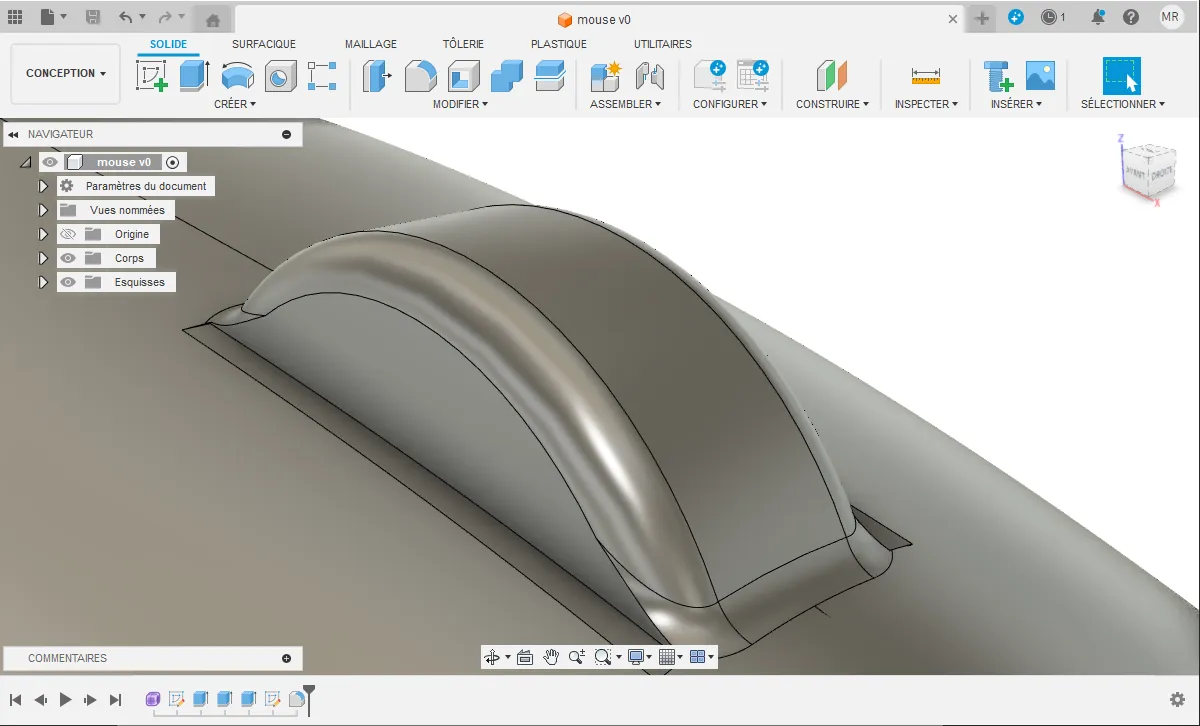Viewport: 1200px width, 726px height.
Task: Click the view cube in viewport
Action: 1148,170
